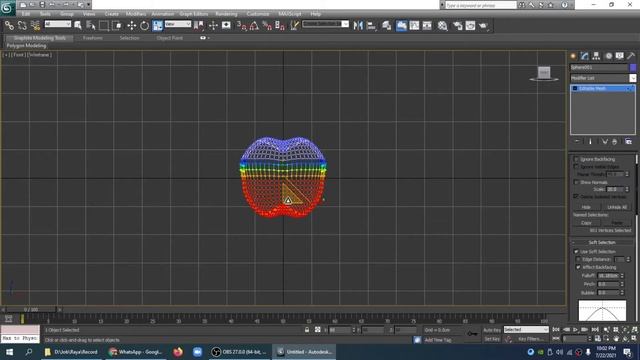Open the Rendering menu
This screenshot has width=640, height=360.
pyautogui.click(x=226, y=14)
